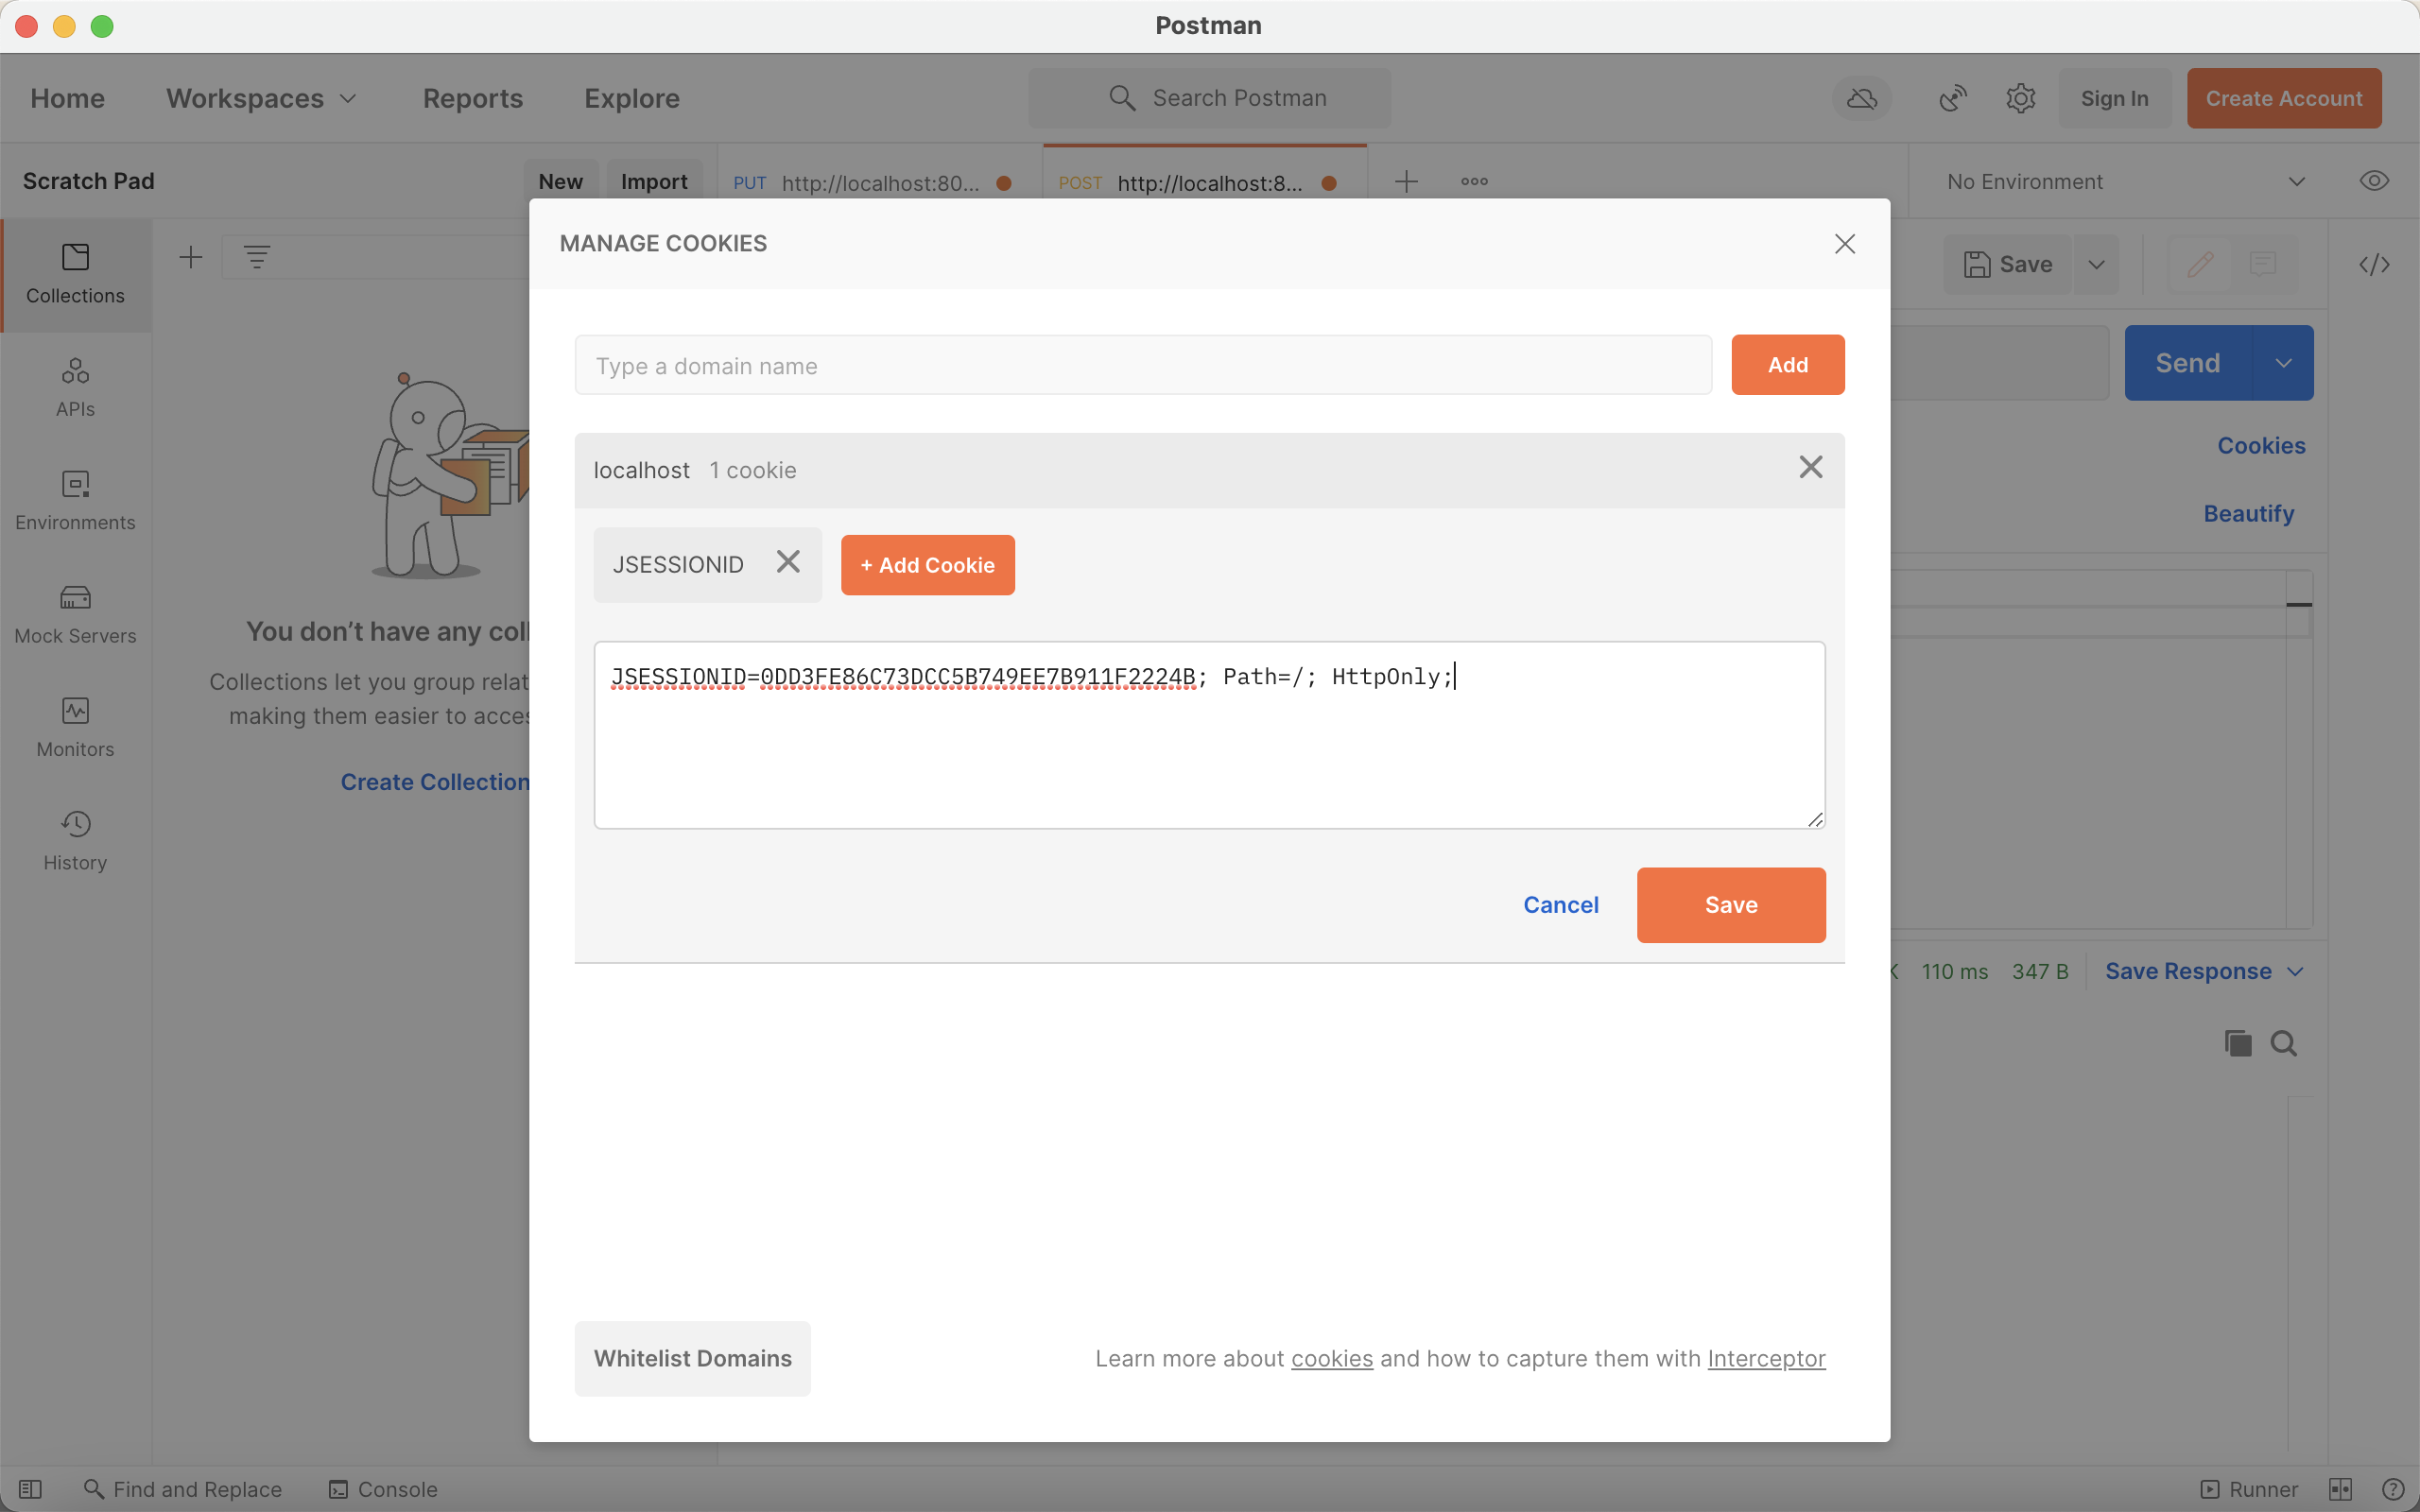Toggle sidebar visibility in status bar
This screenshot has width=2420, height=1512.
[30, 1489]
